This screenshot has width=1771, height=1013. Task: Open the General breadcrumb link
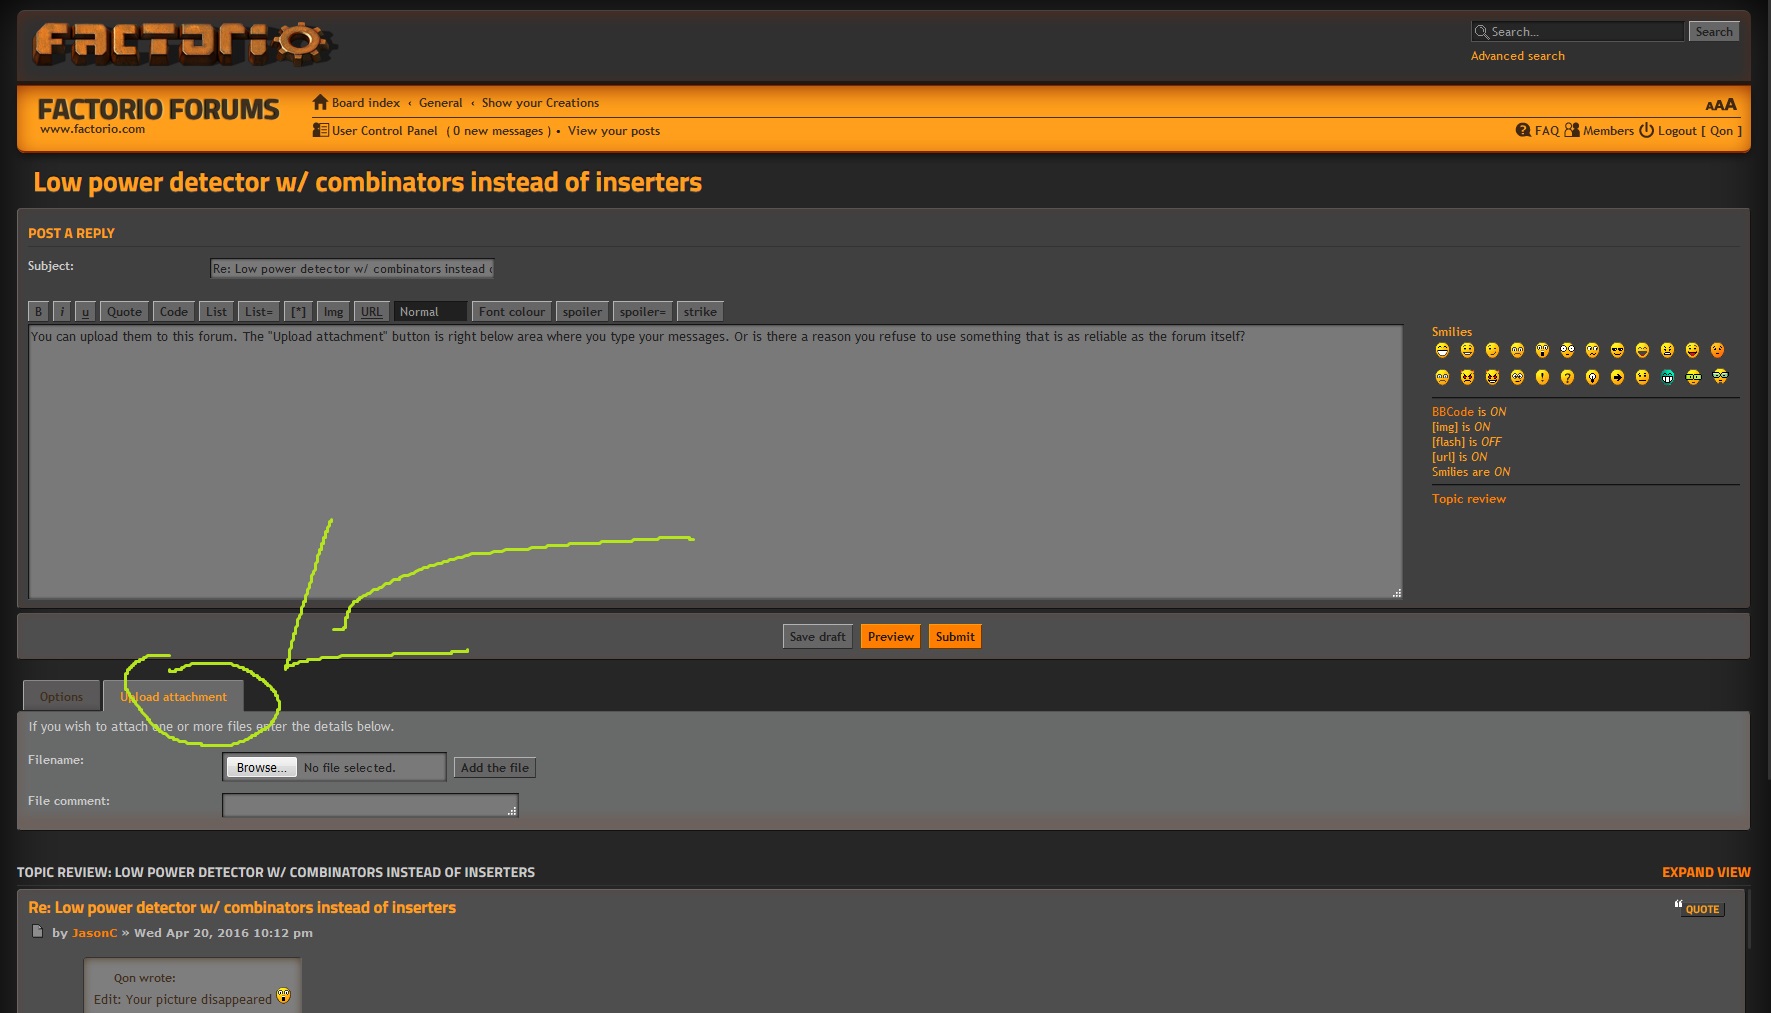coord(440,103)
